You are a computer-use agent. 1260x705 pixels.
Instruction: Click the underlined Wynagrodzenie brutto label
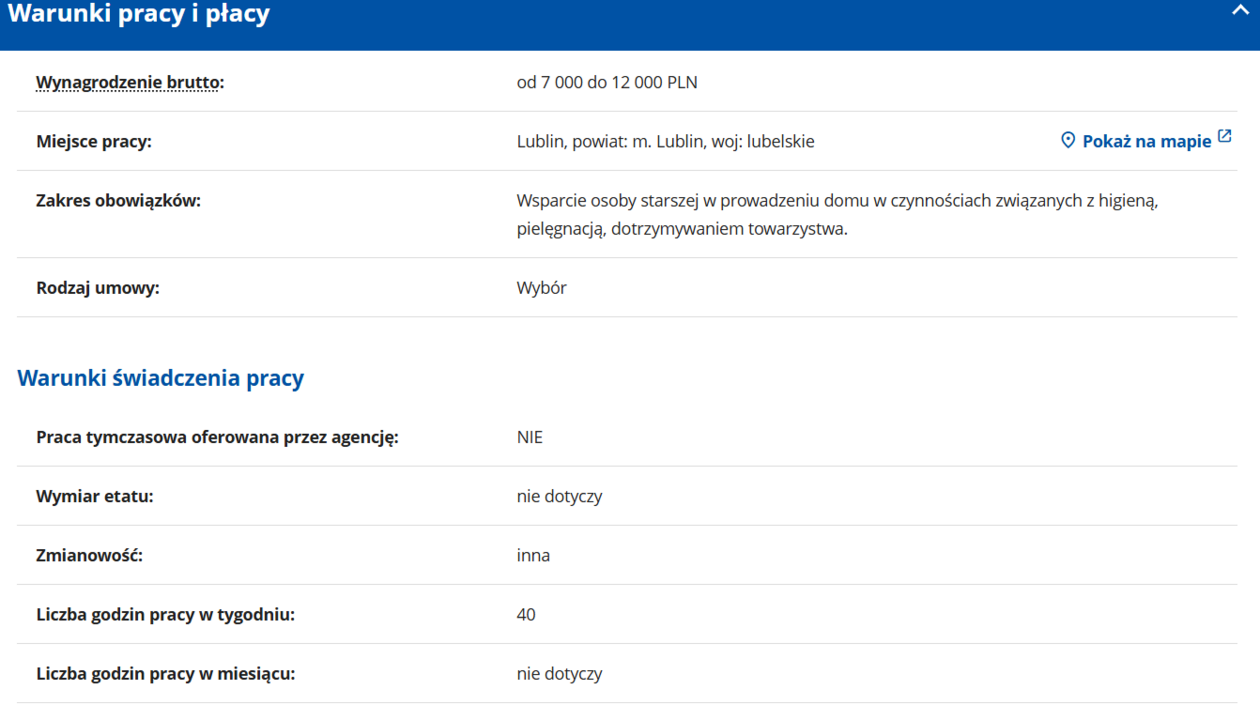129,82
